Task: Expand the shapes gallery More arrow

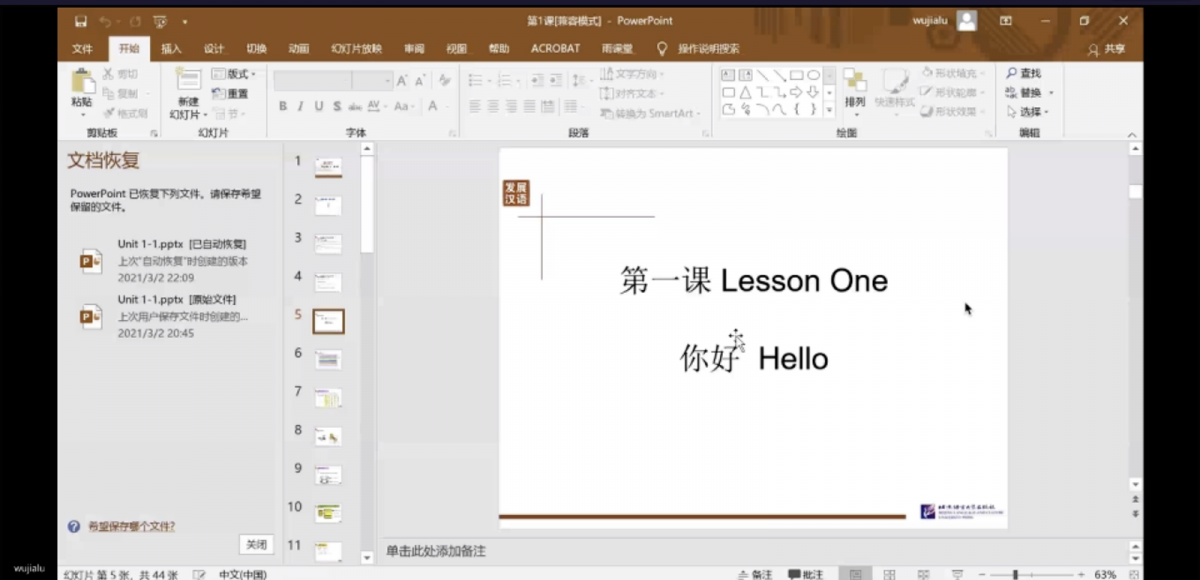Action: coord(829,110)
